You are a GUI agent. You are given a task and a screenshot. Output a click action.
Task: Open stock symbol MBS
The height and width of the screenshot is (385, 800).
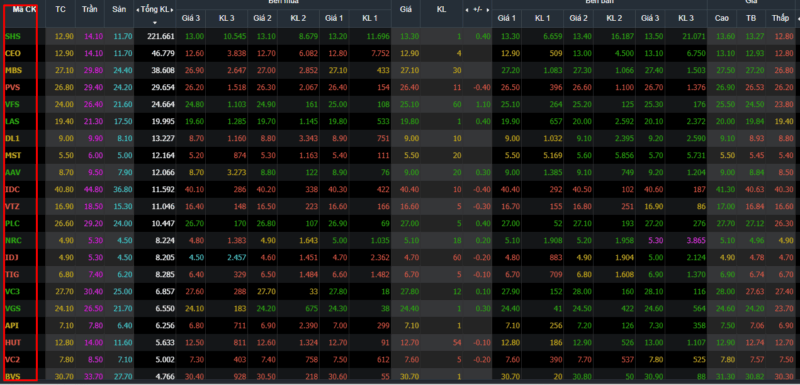(13, 70)
